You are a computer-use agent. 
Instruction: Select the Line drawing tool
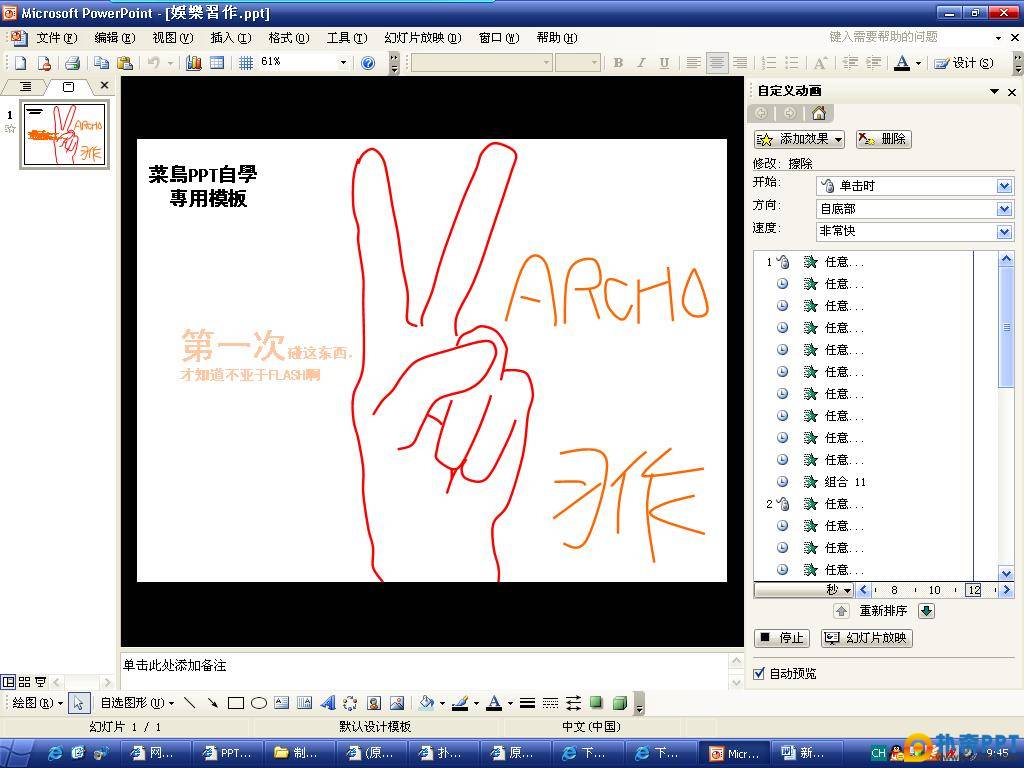[x=189, y=703]
